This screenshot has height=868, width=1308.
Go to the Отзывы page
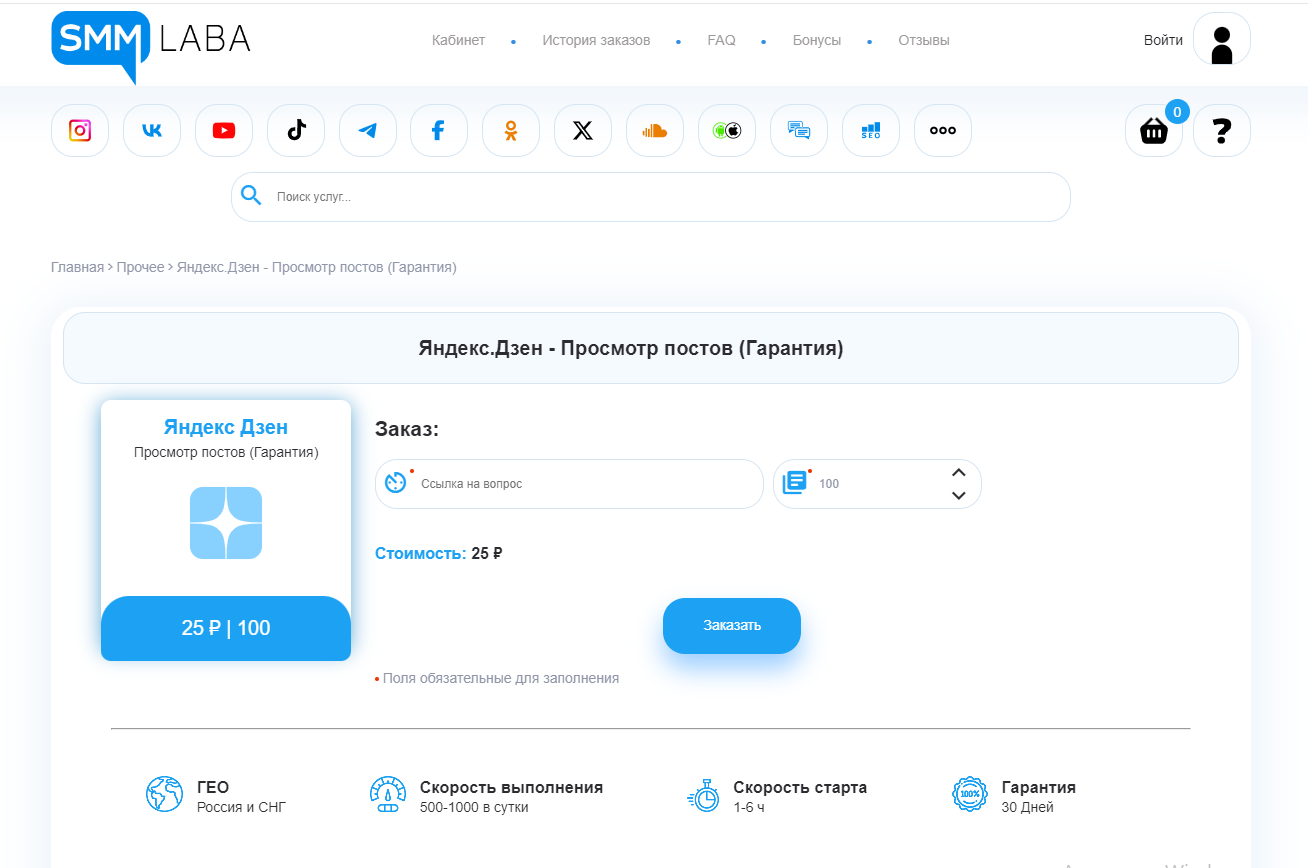point(924,41)
